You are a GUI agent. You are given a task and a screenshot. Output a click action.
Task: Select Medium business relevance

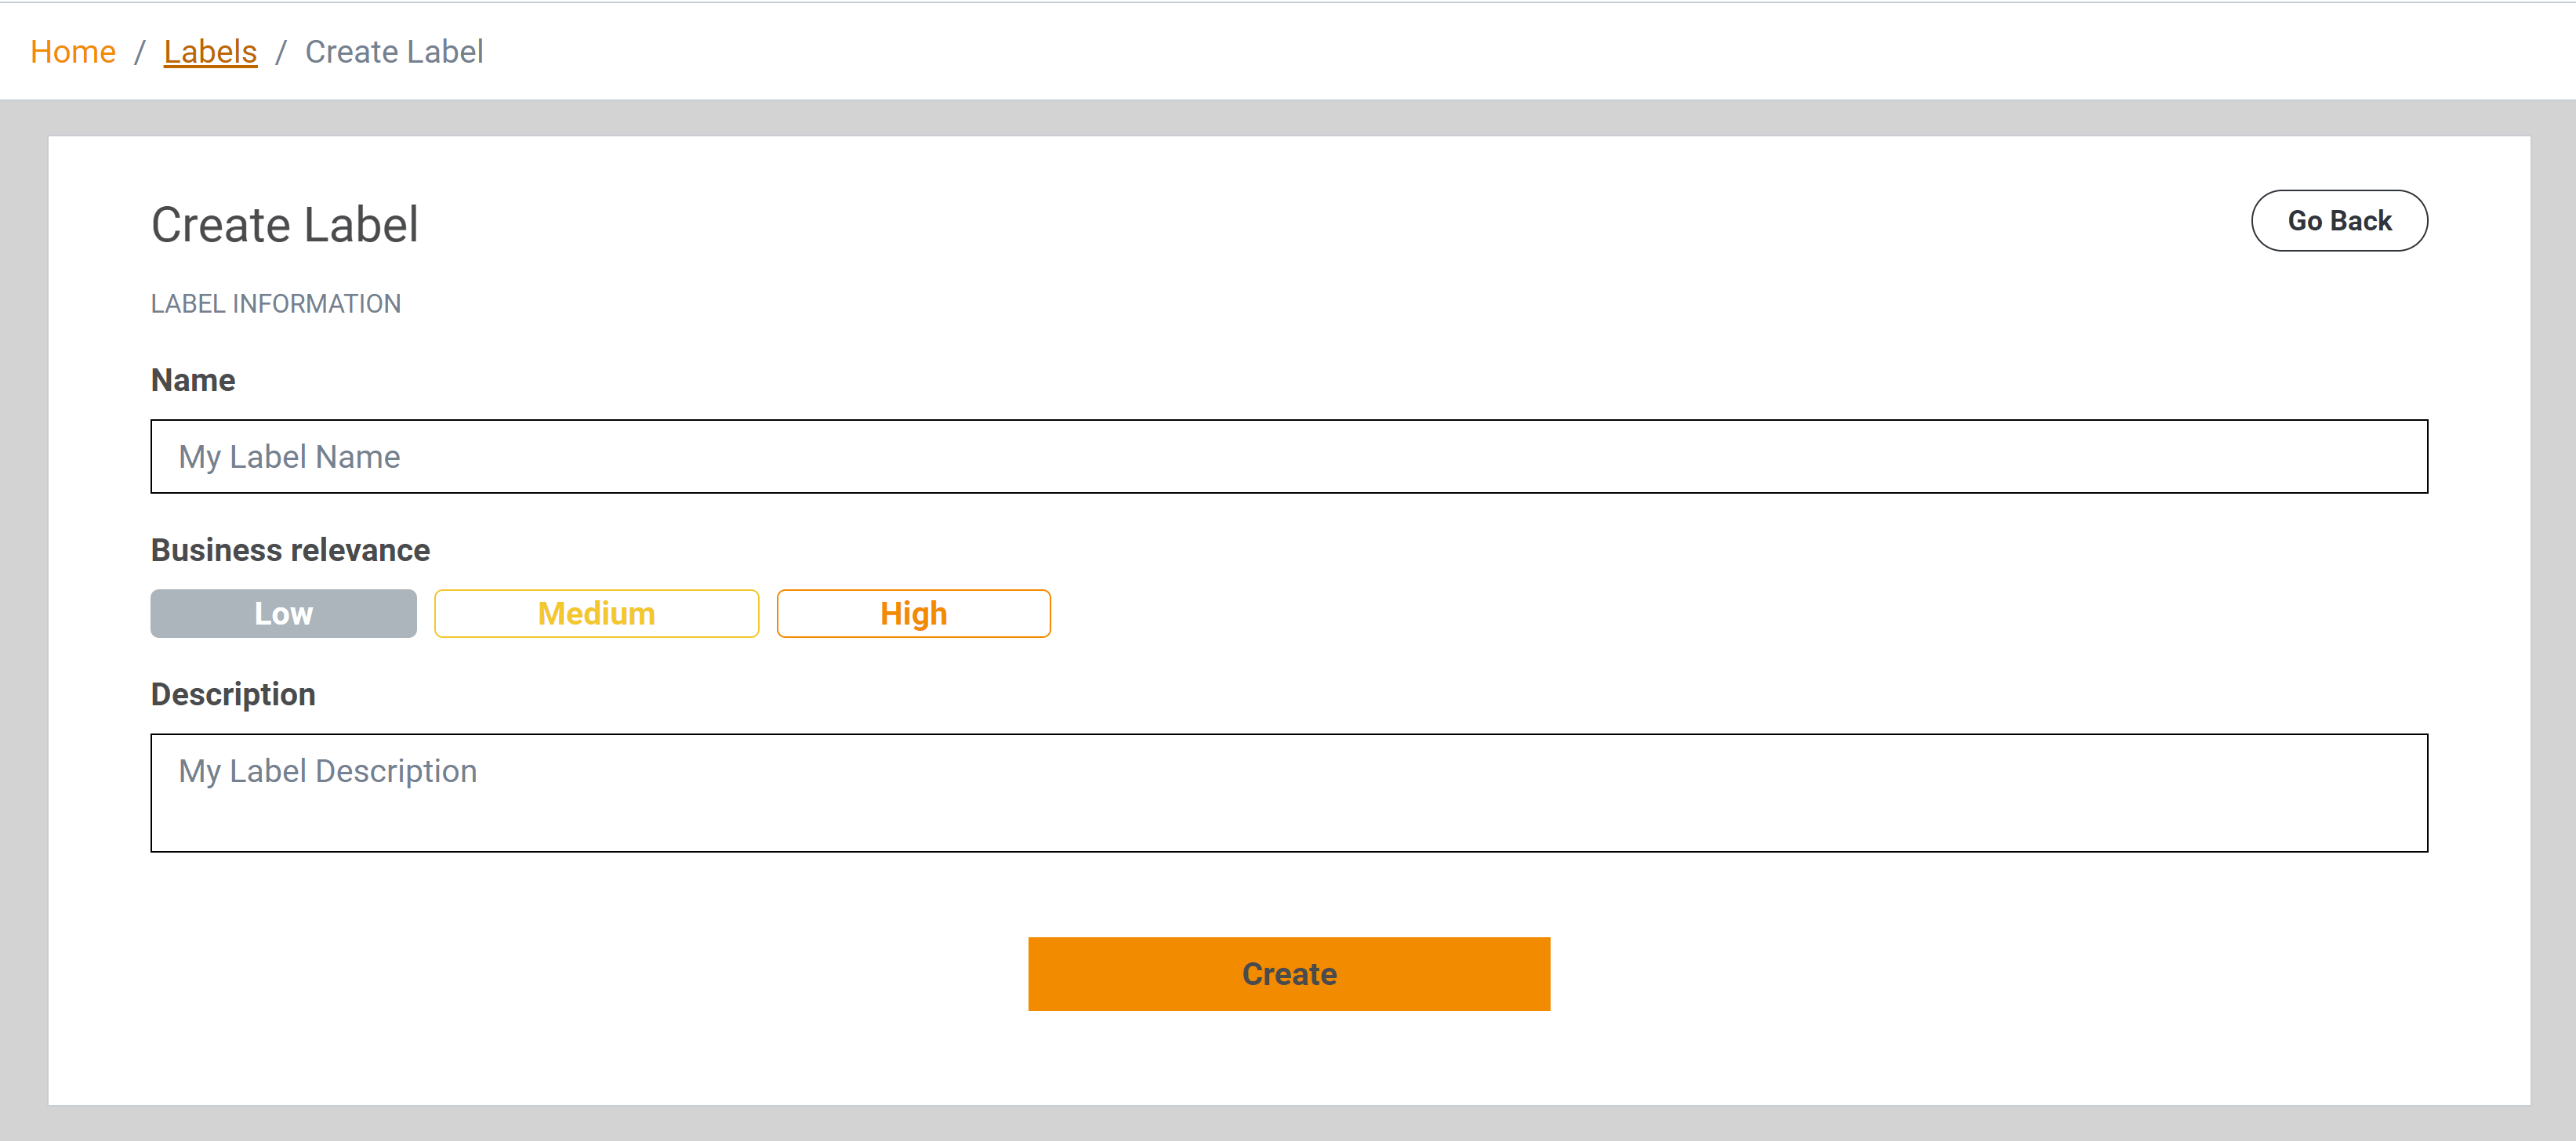click(596, 613)
